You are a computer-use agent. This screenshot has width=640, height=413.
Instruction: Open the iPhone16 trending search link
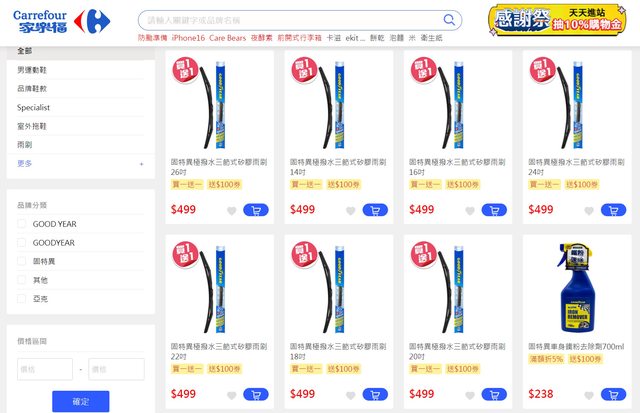pos(188,38)
